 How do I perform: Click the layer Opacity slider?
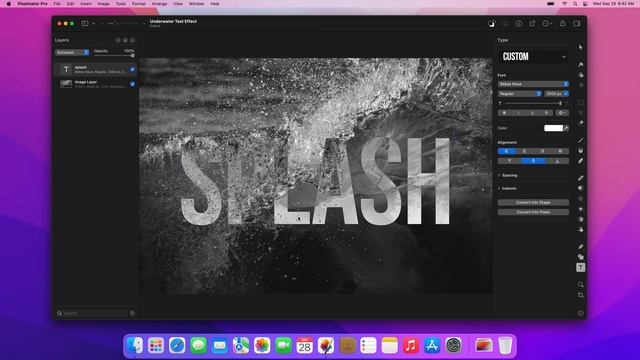coord(114,56)
